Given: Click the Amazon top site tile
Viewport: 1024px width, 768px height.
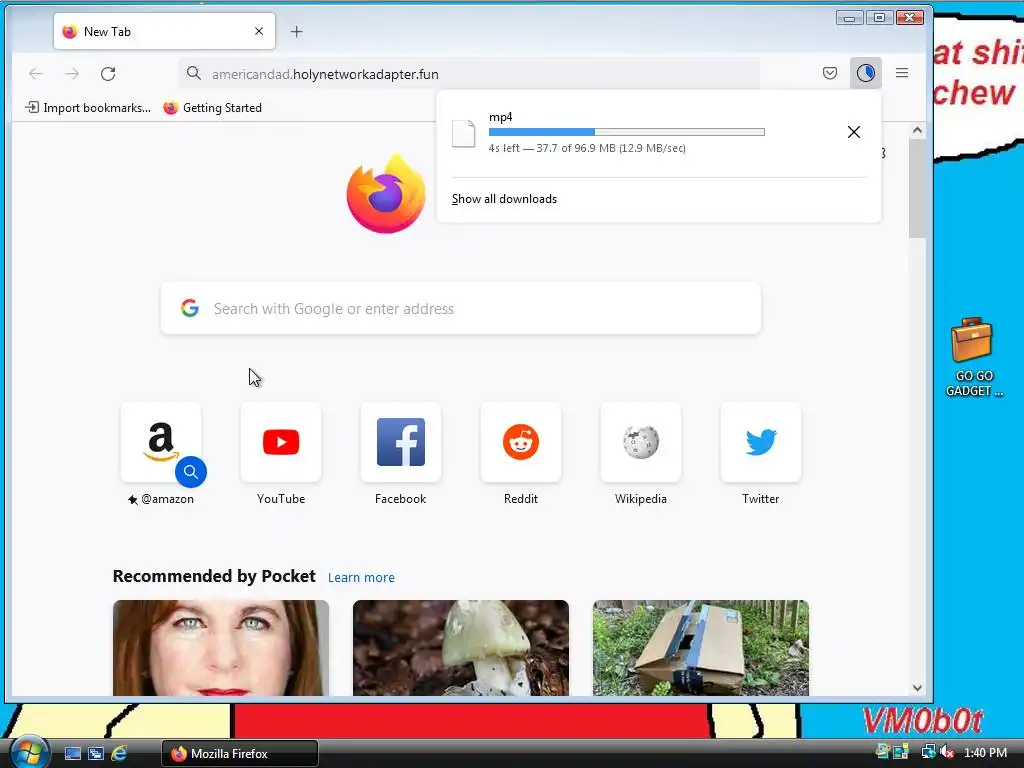Looking at the screenshot, I should tap(161, 442).
